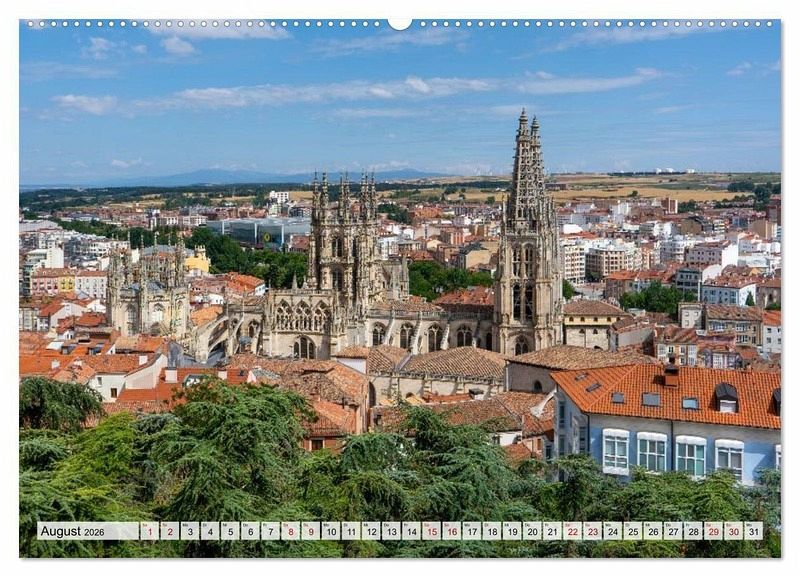Choose day 8 in the date row
This screenshot has width=800, height=577.
pos(290,531)
